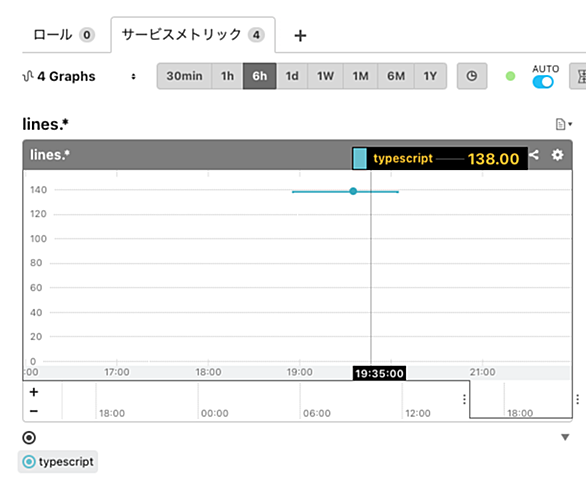Click the 4 Graphs waveform icon
The width and height of the screenshot is (586, 494).
28,76
